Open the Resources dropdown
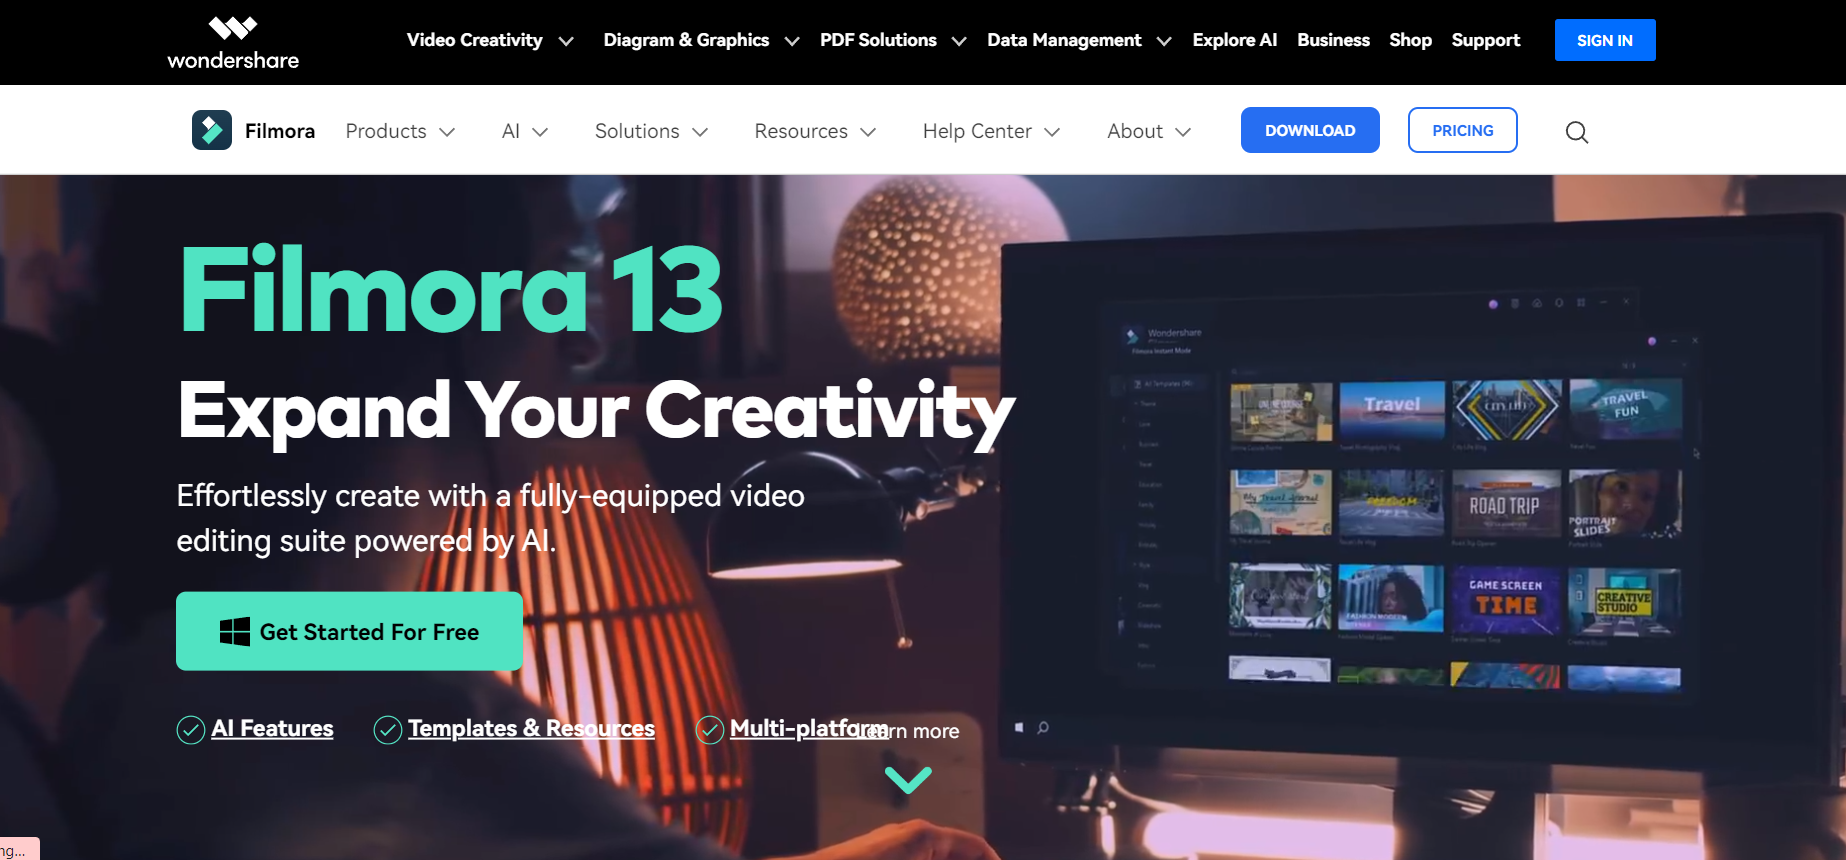The height and width of the screenshot is (860, 1846). pos(815,131)
